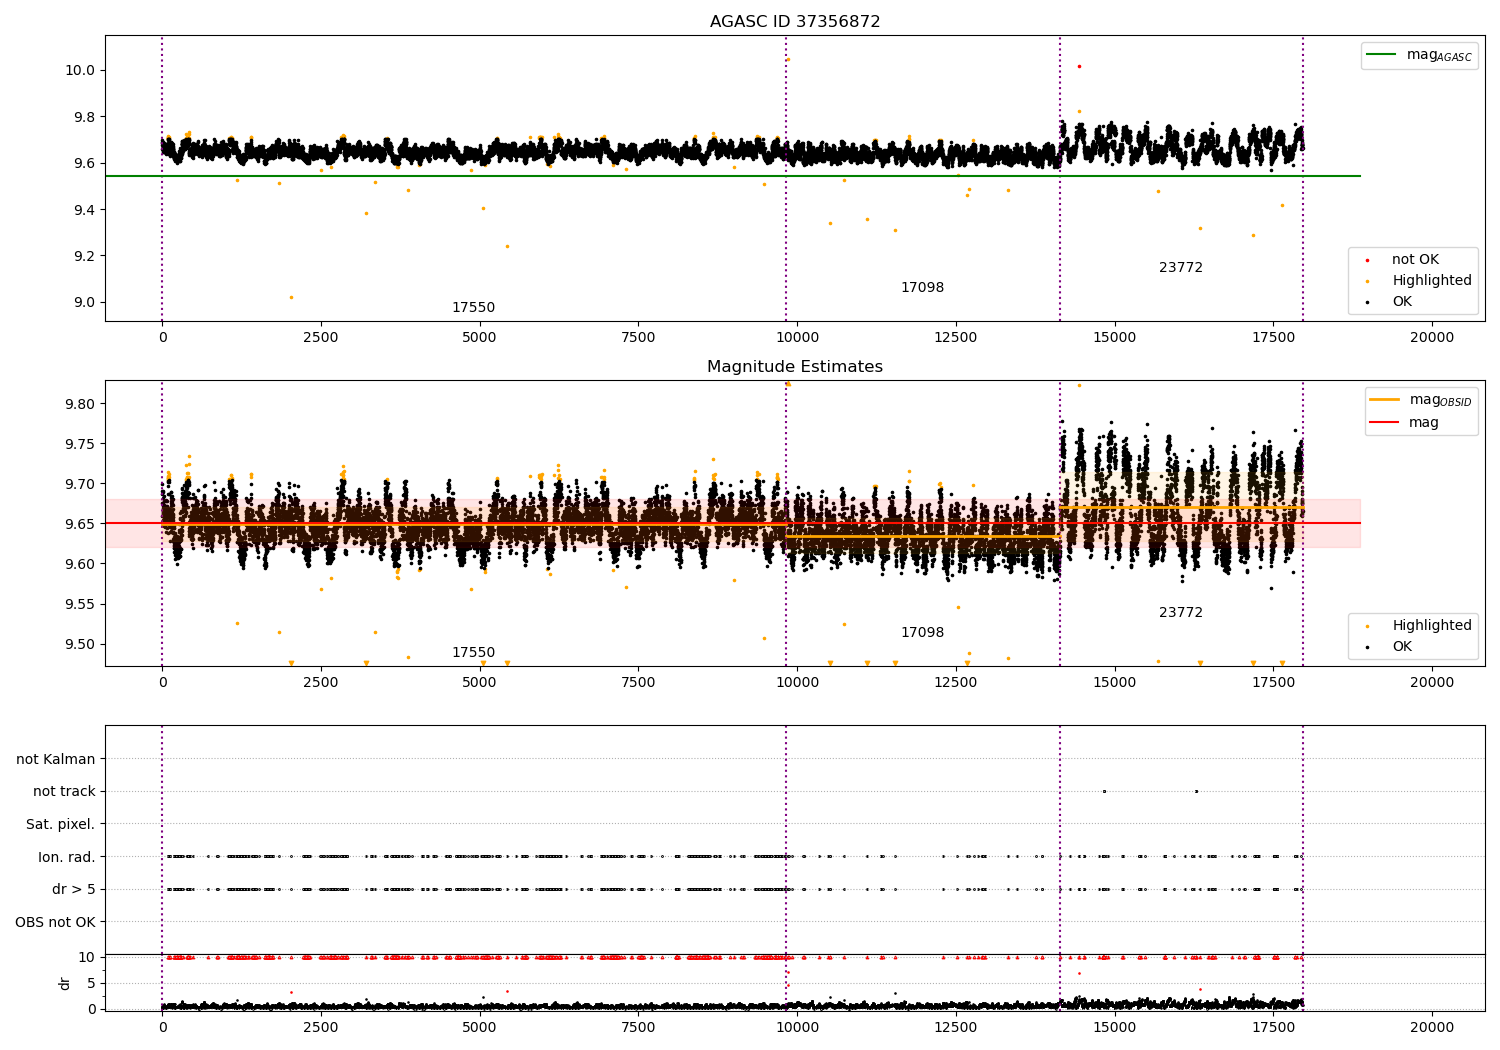1500x1050 pixels.
Task: Select the "Ion. rad." axis label
Action: pos(67,857)
